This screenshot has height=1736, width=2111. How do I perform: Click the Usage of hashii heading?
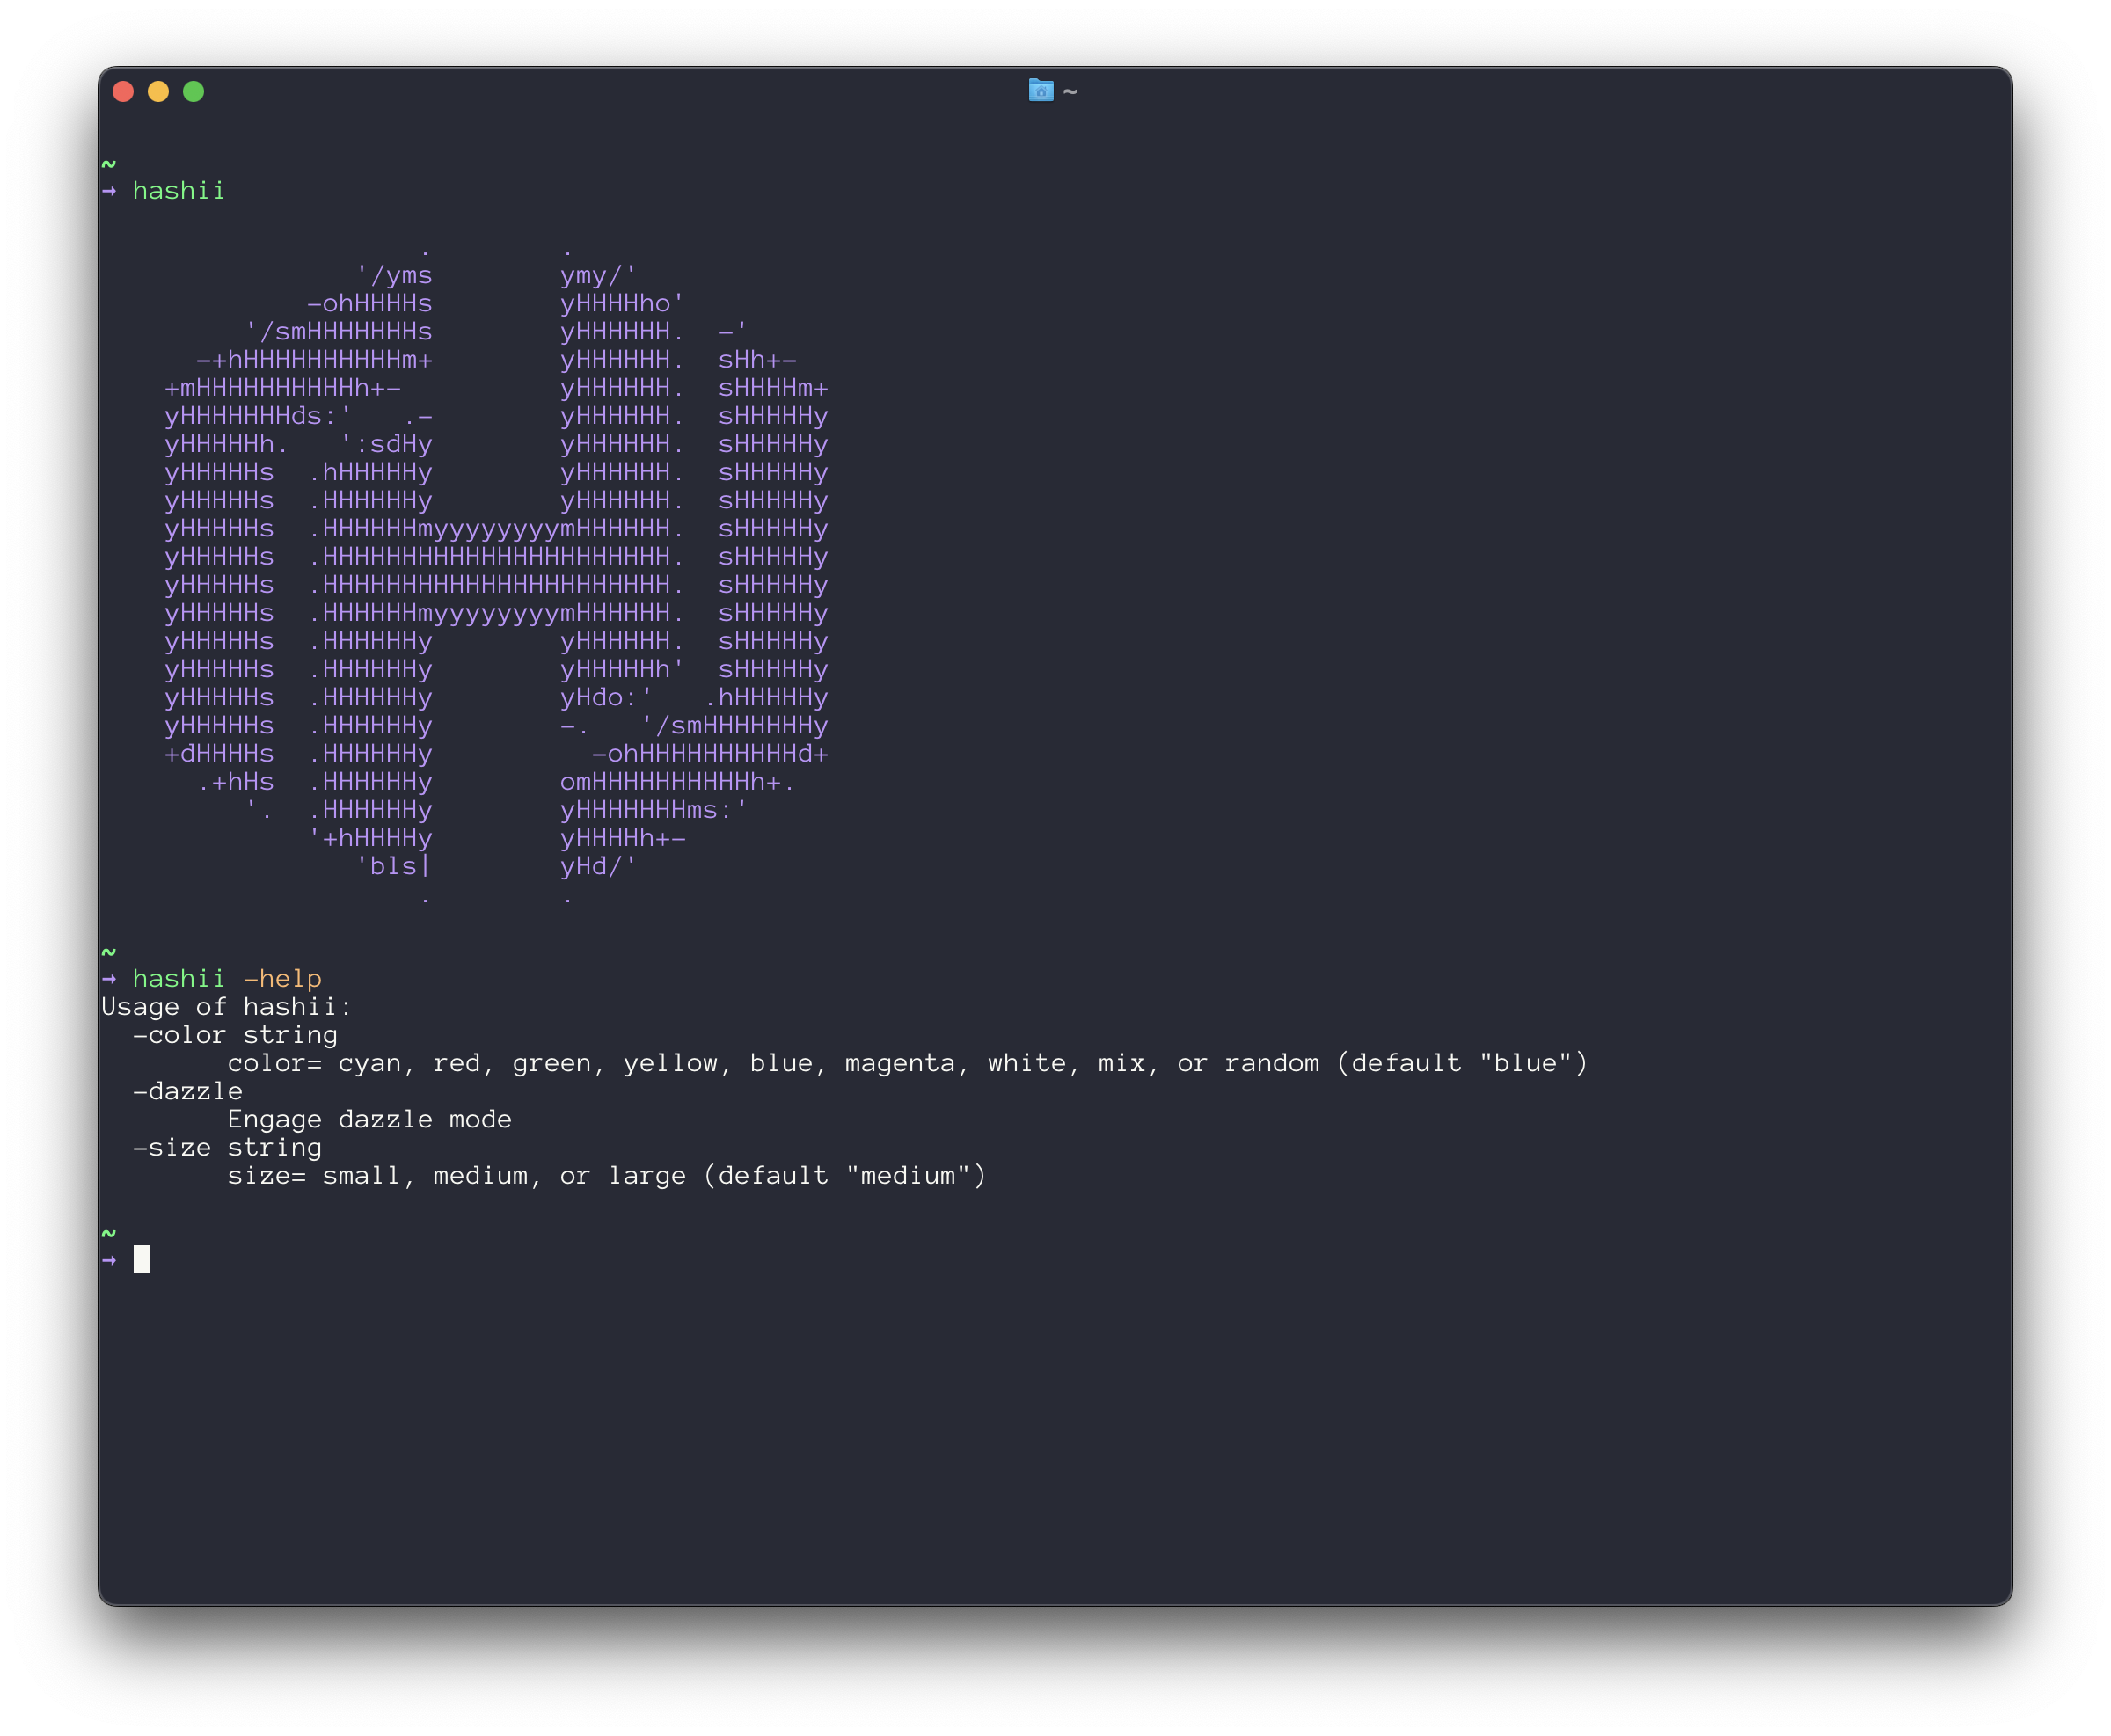coord(226,1007)
